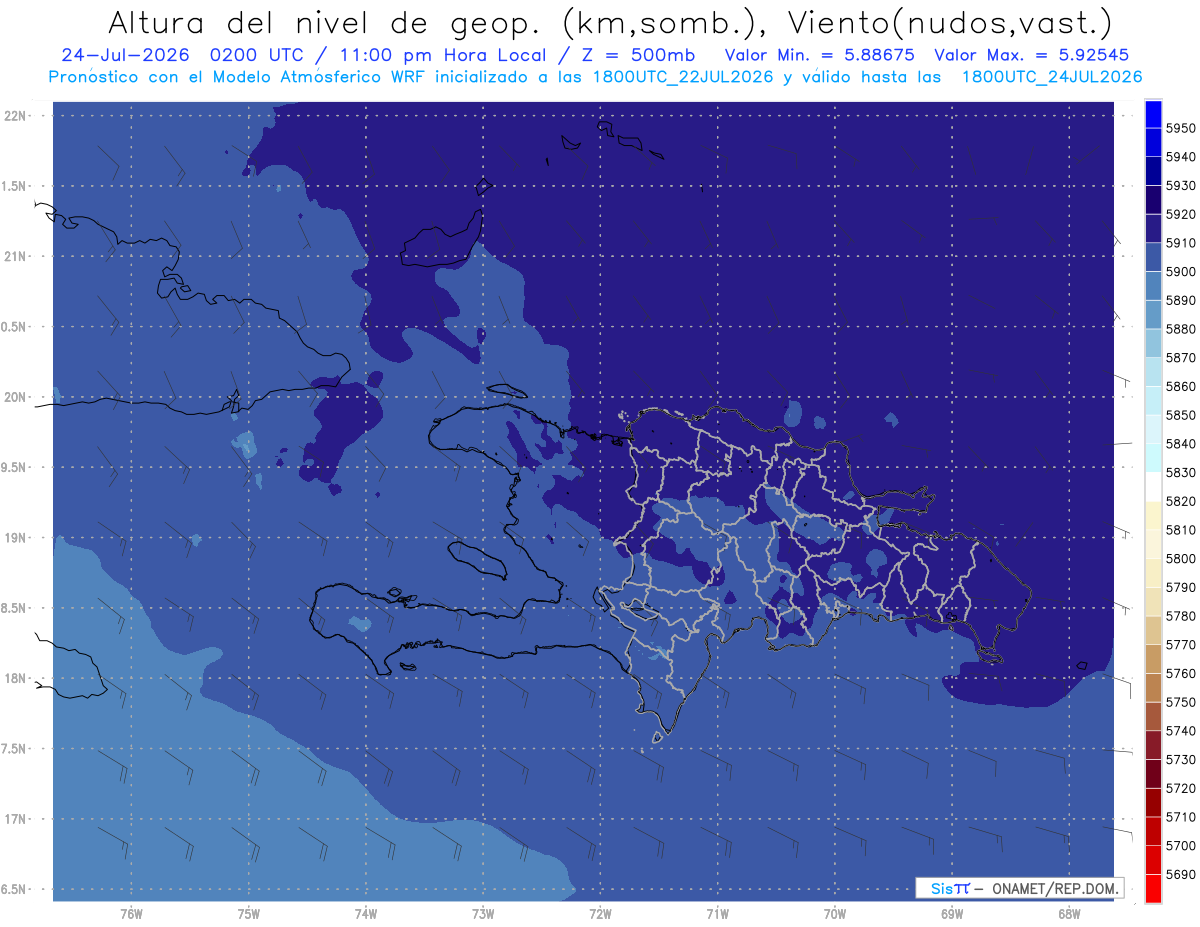Pick the colorbar swatch between 5870 and 5880
Screen dimensions: 1200x927
tap(1153, 343)
